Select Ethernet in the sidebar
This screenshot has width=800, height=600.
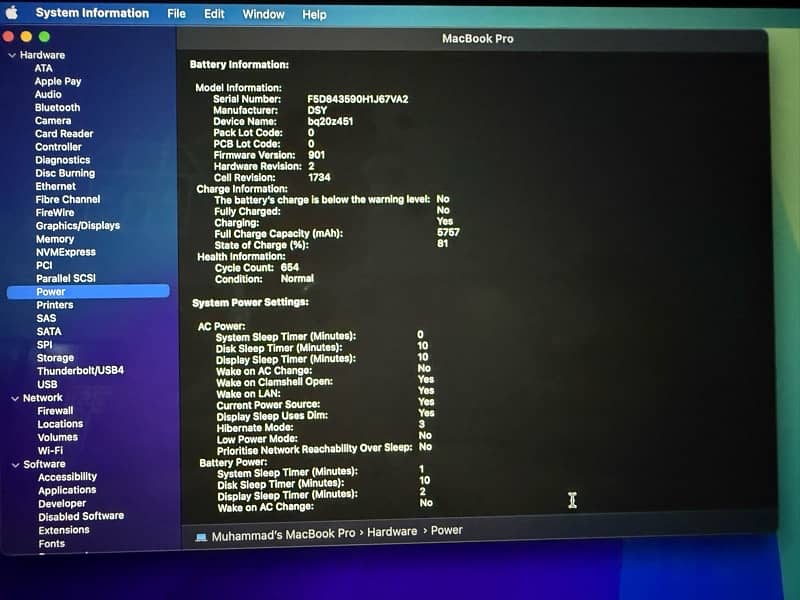[x=56, y=187]
